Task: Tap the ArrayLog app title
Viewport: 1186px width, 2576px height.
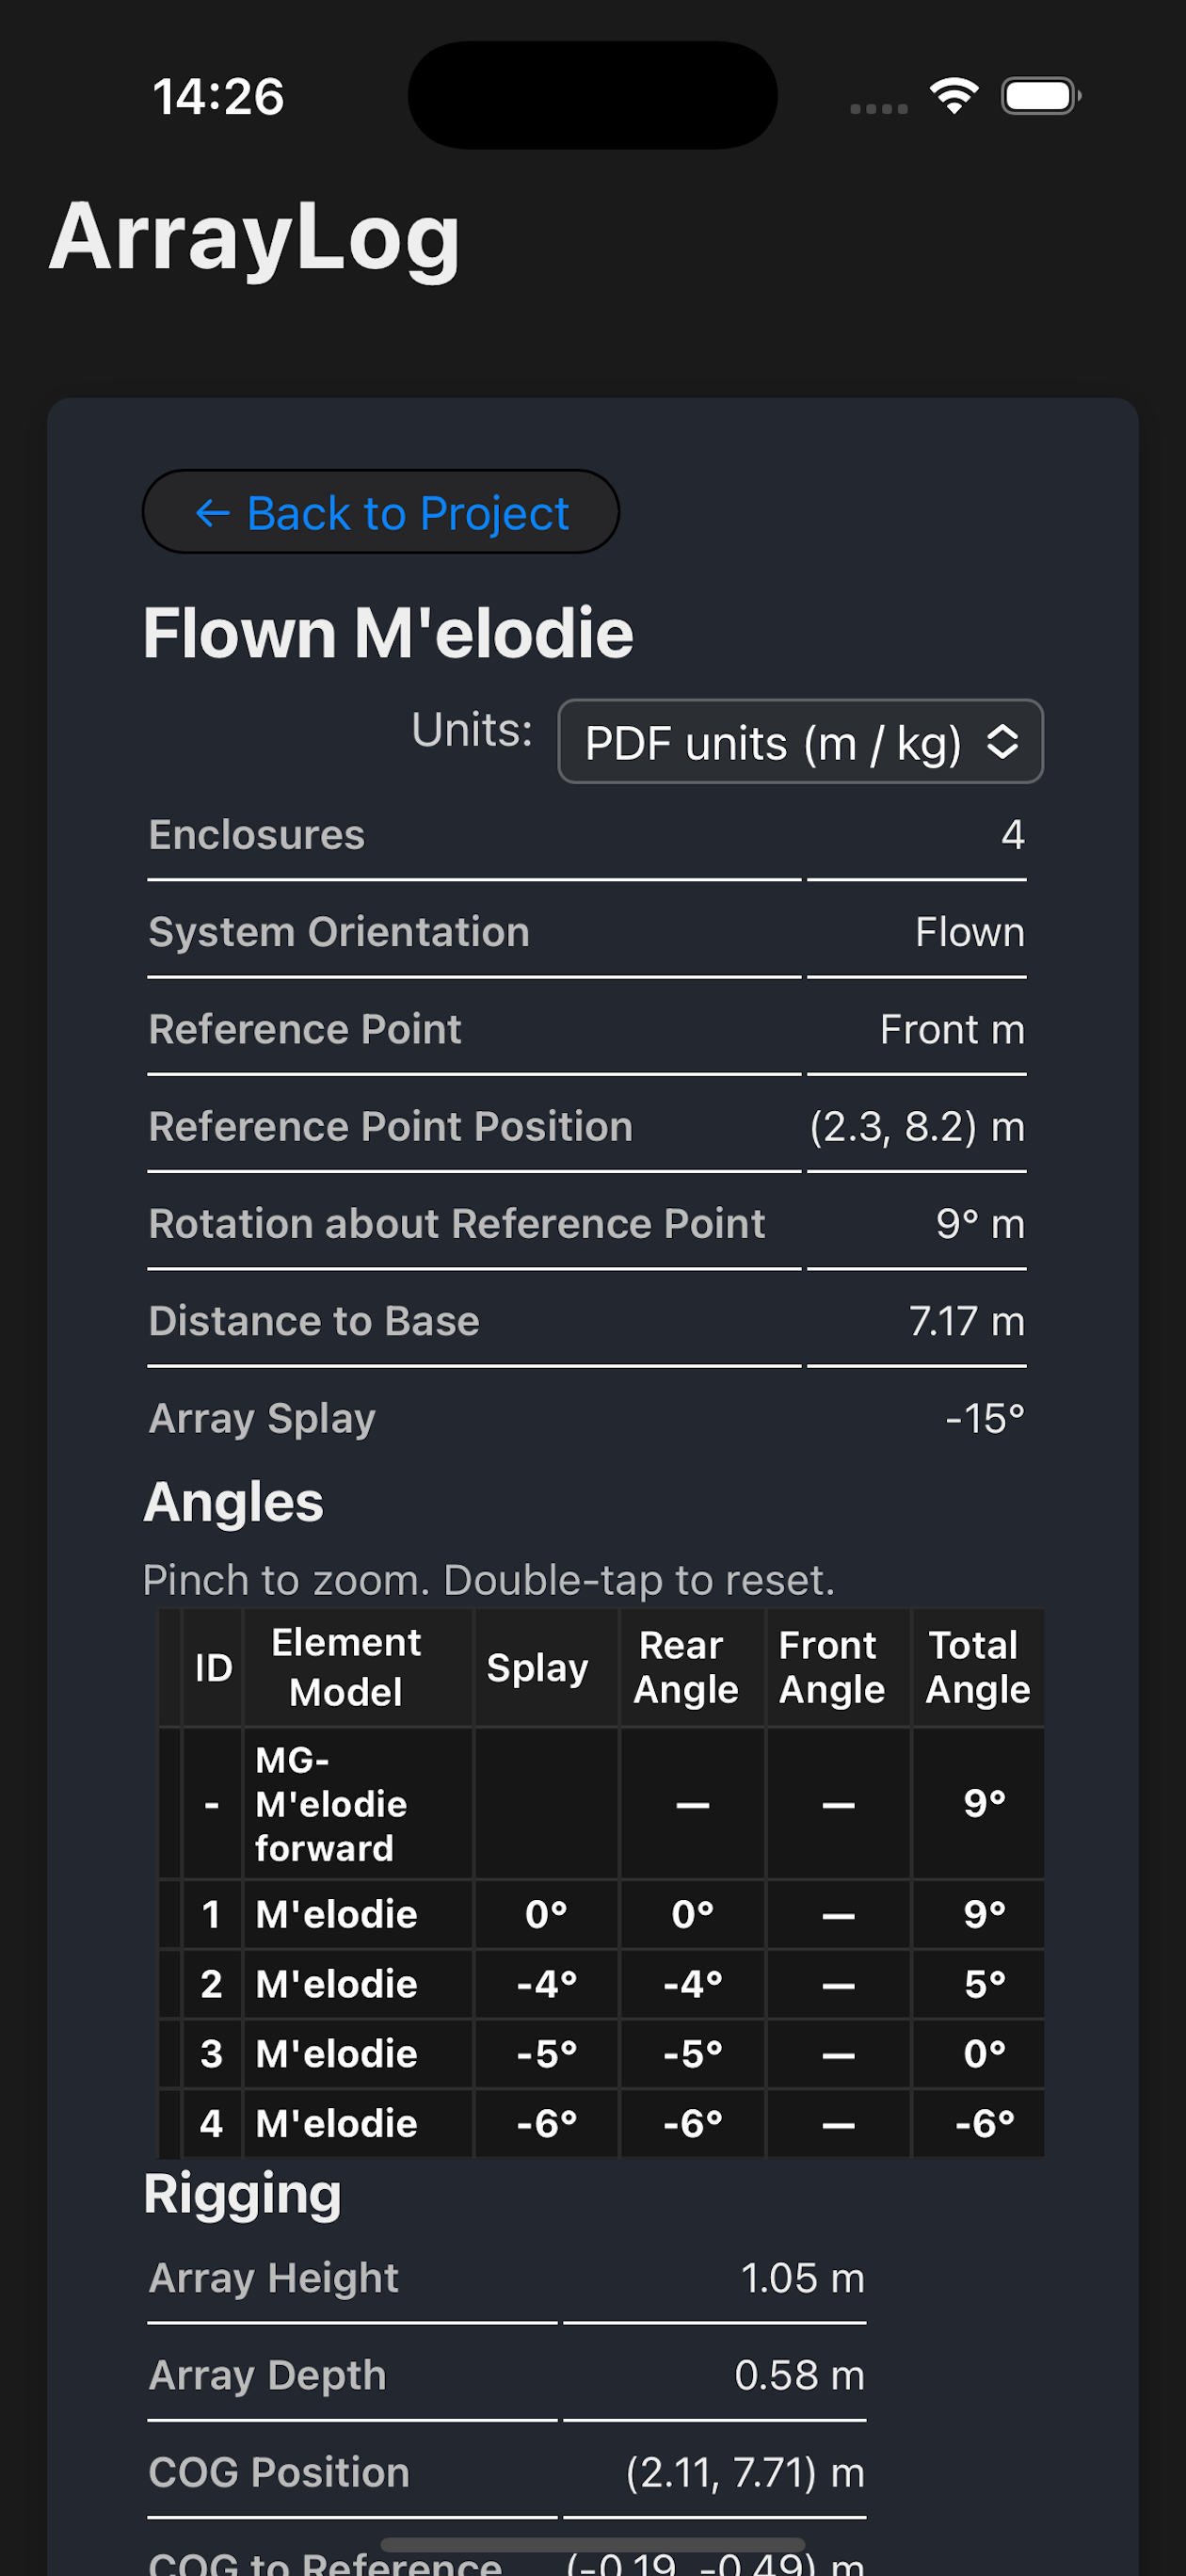Action: pos(254,238)
